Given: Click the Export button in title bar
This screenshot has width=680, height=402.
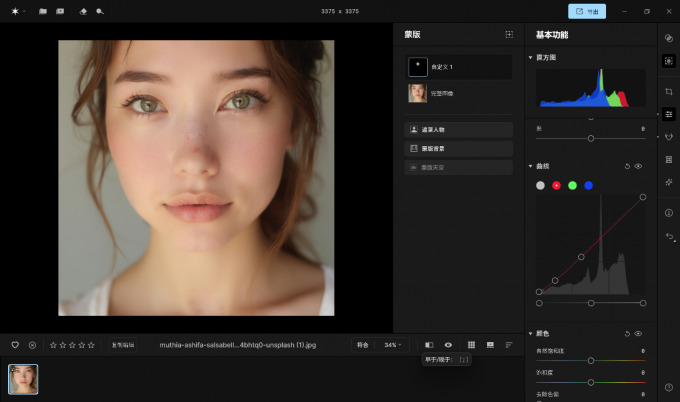Looking at the screenshot, I should coord(587,11).
